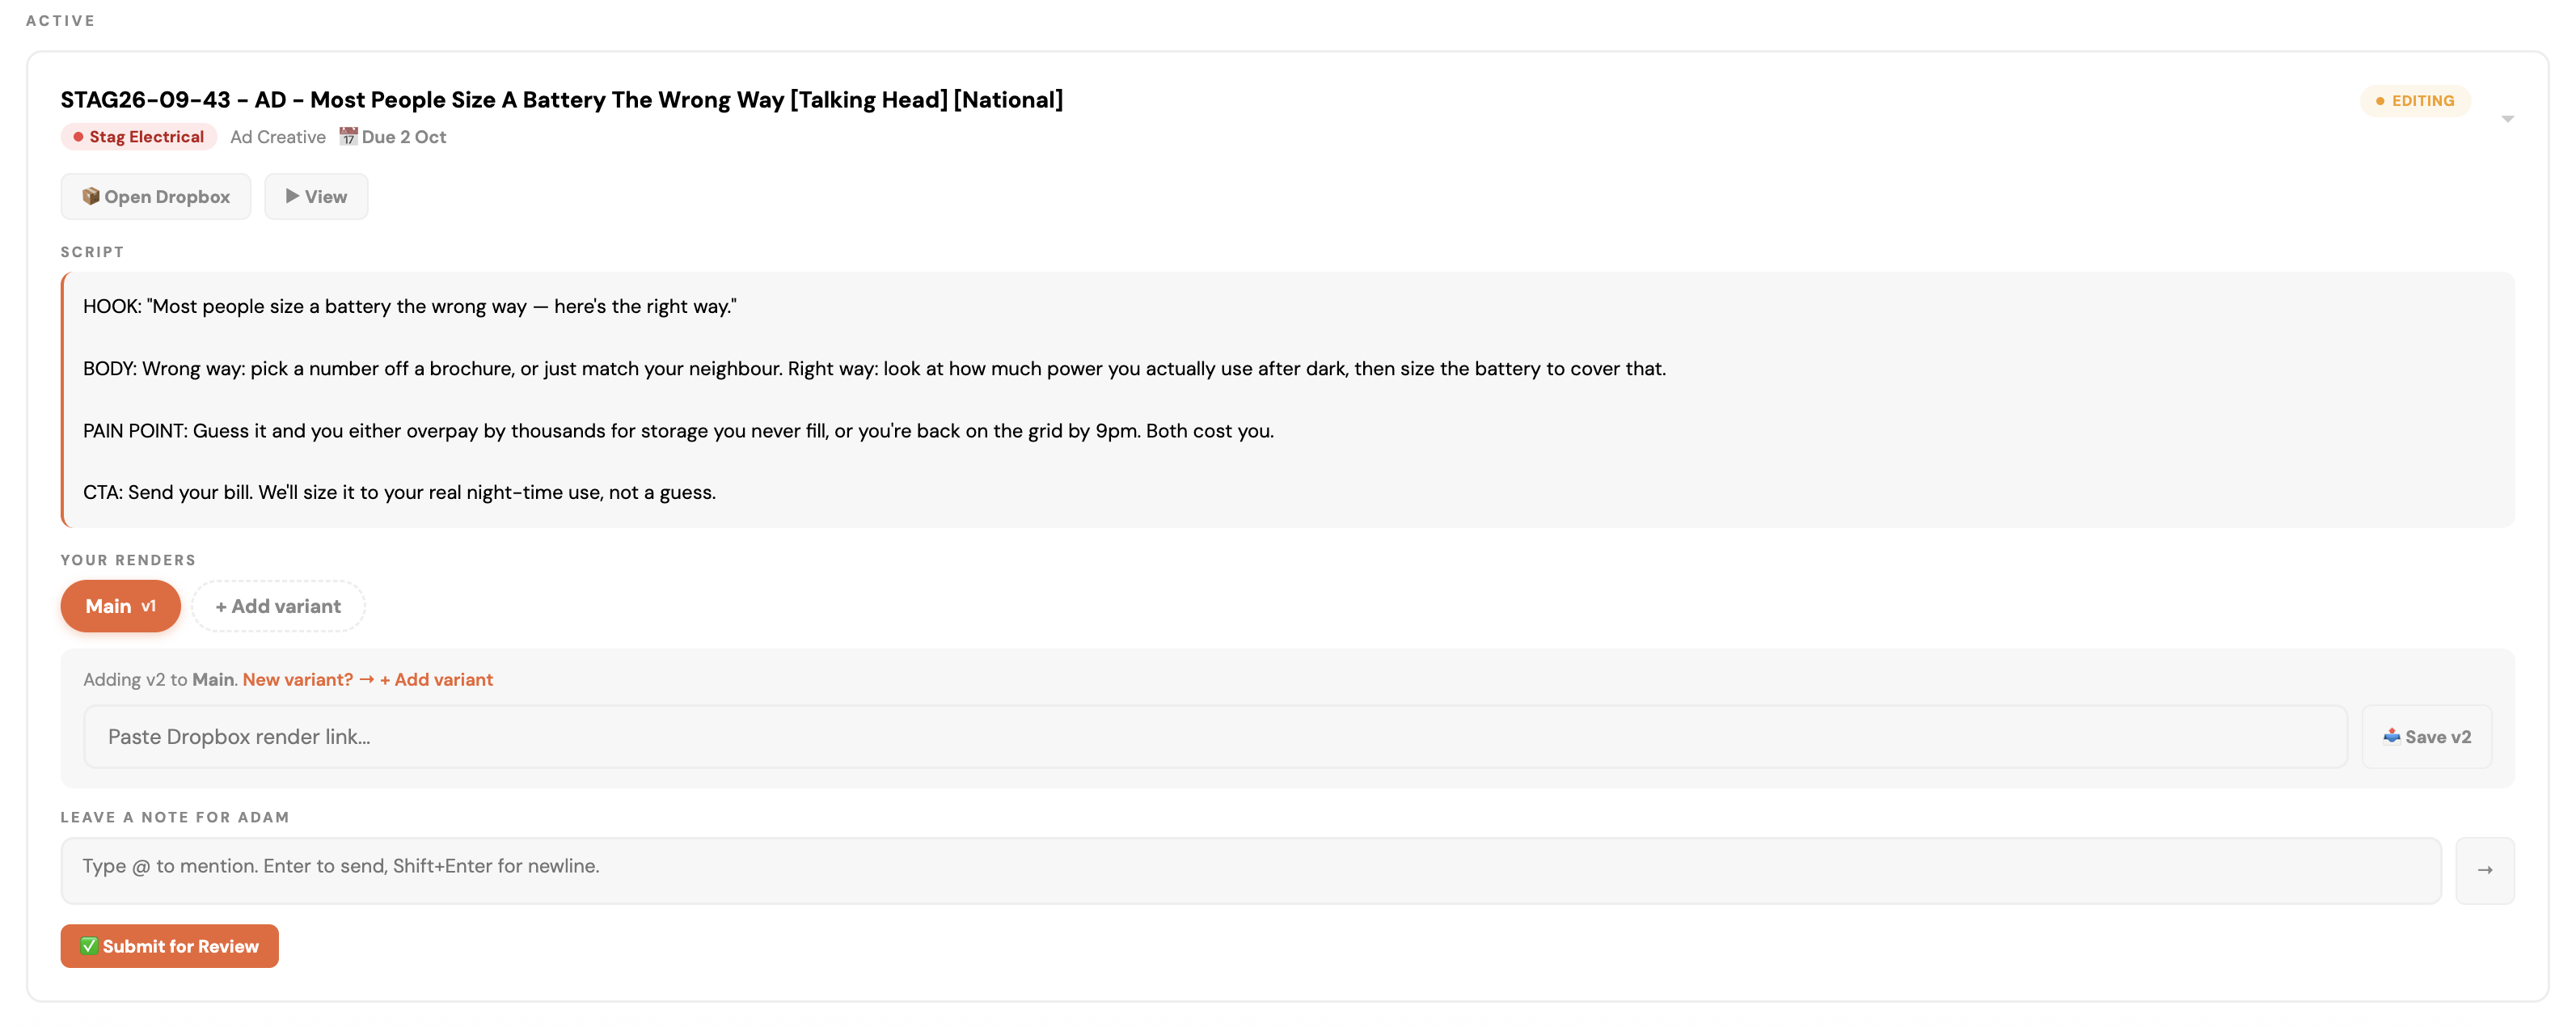Click the LEAVE A NOTE FOR ADAM heading
The width and height of the screenshot is (2576, 1027).
pos(175,817)
